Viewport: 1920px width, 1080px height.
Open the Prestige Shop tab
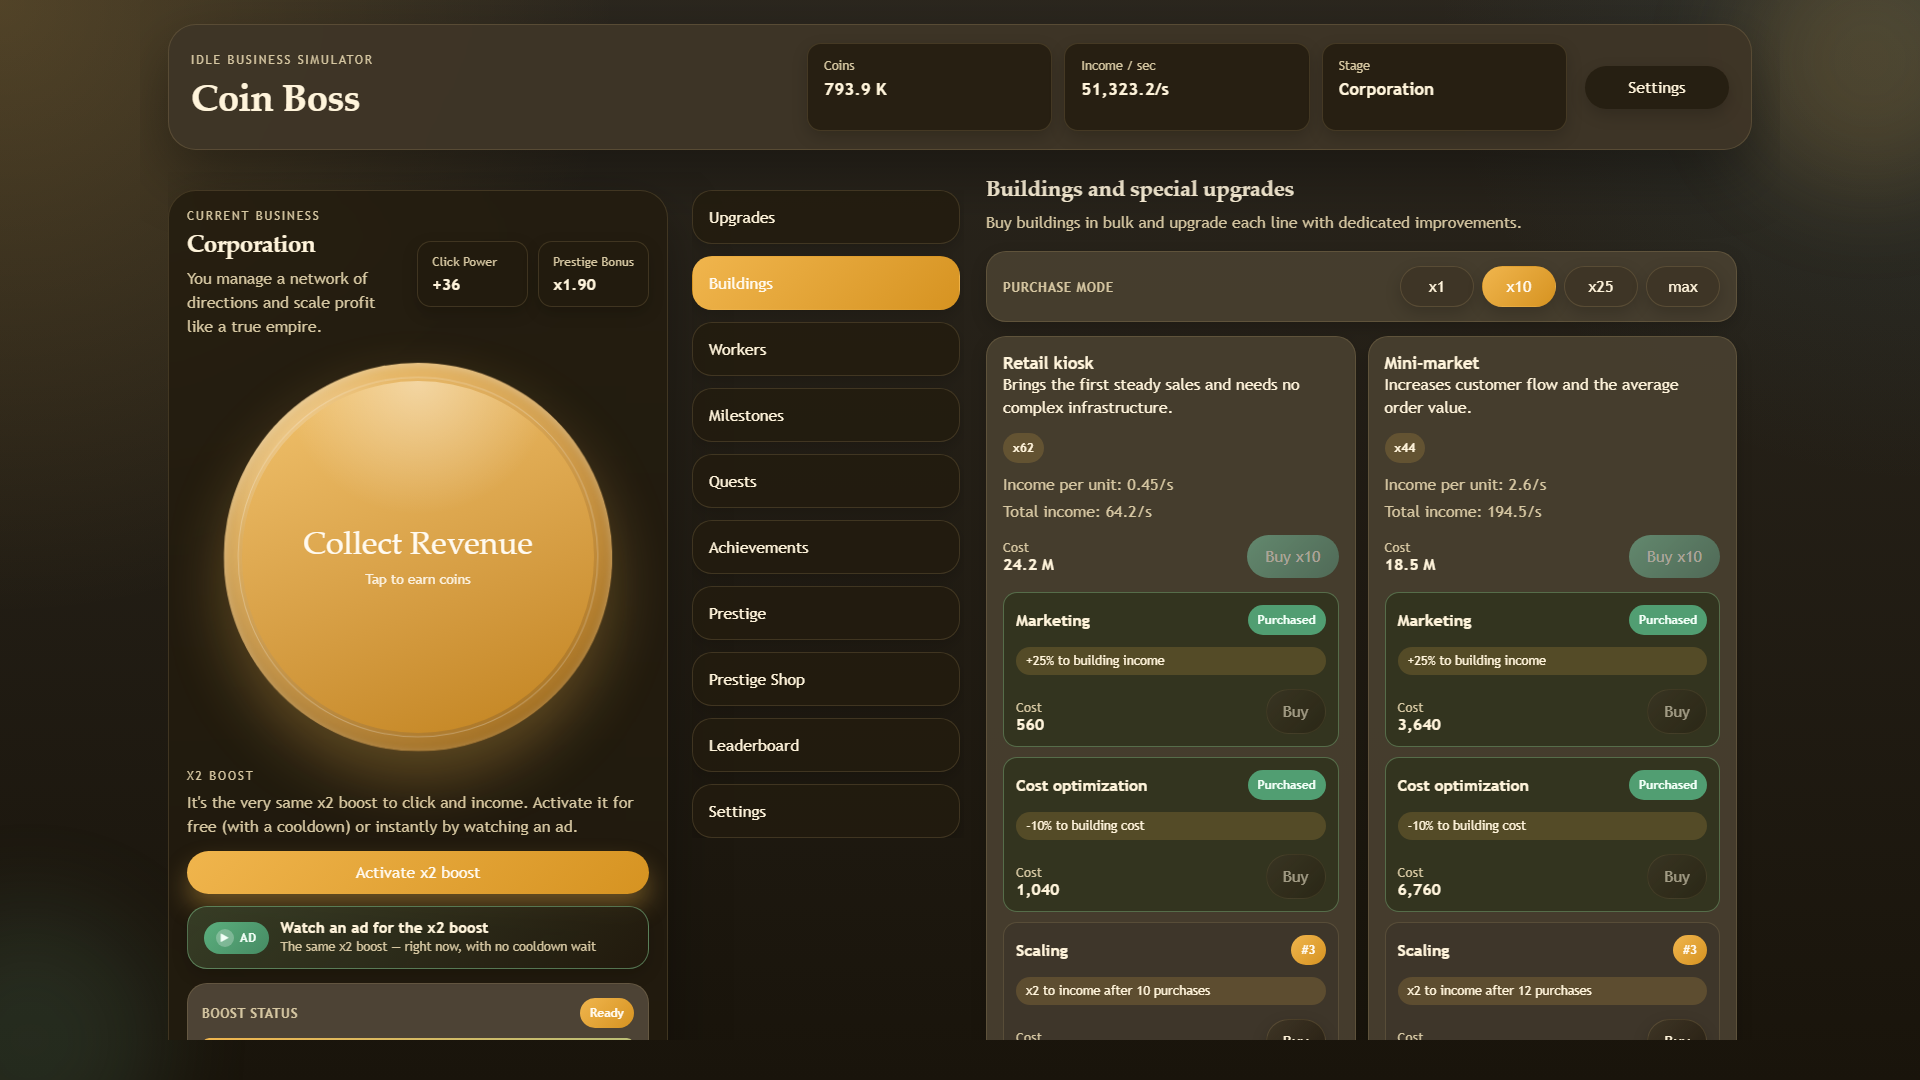[x=825, y=679]
